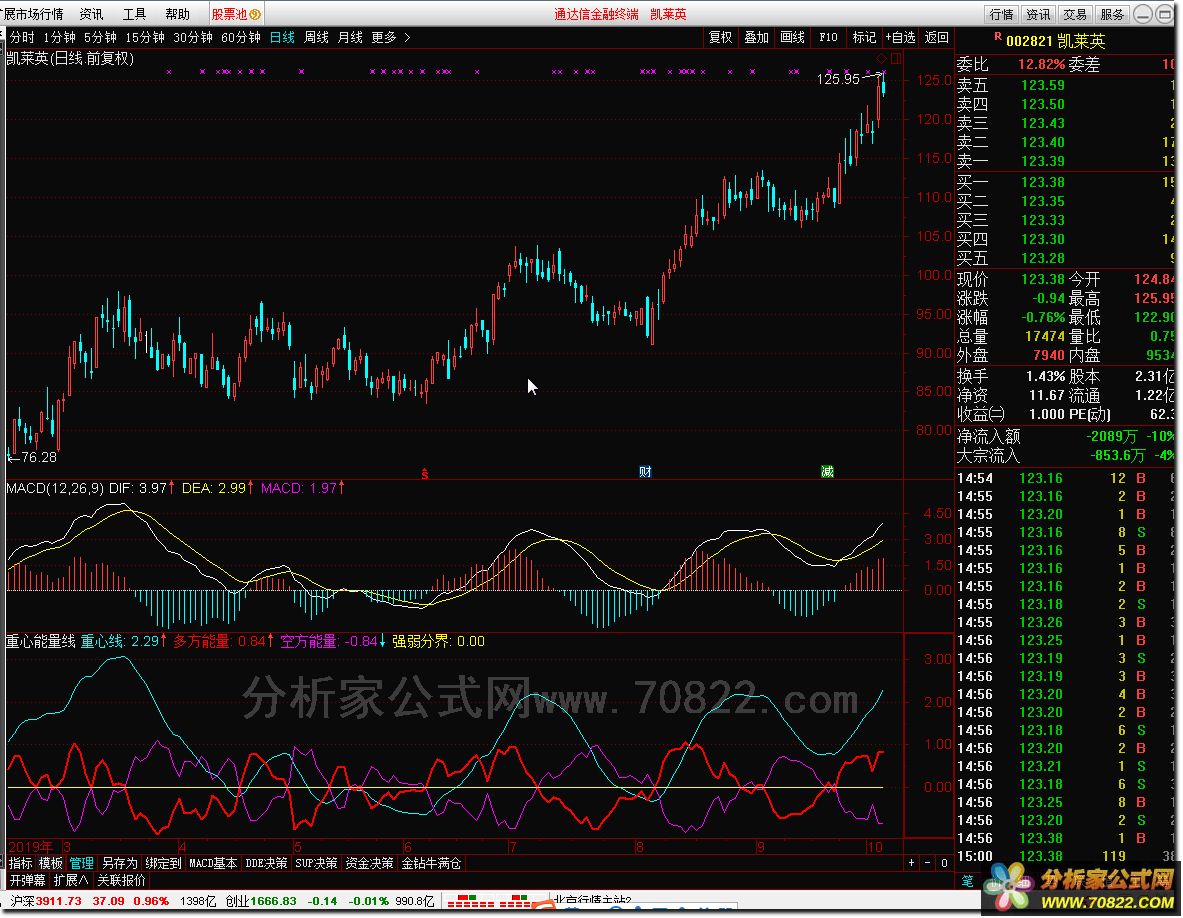Viewport: 1183px width, 918px height.
Task: Click the 标记 mark button
Action: click(x=864, y=37)
